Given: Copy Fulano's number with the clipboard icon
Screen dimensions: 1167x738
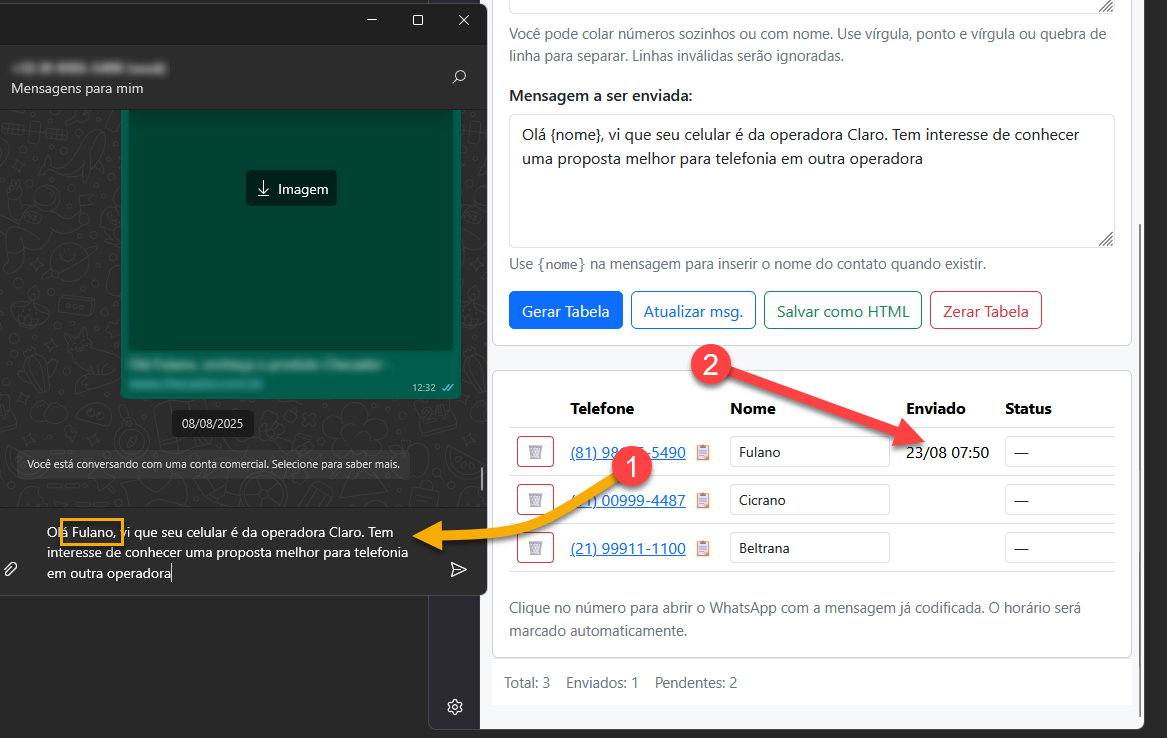Looking at the screenshot, I should (703, 451).
